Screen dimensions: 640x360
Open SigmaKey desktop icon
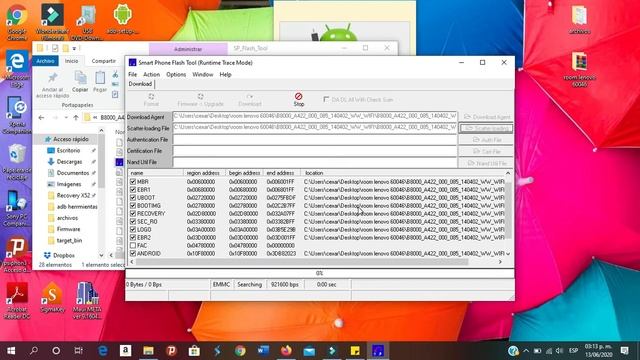click(52, 298)
